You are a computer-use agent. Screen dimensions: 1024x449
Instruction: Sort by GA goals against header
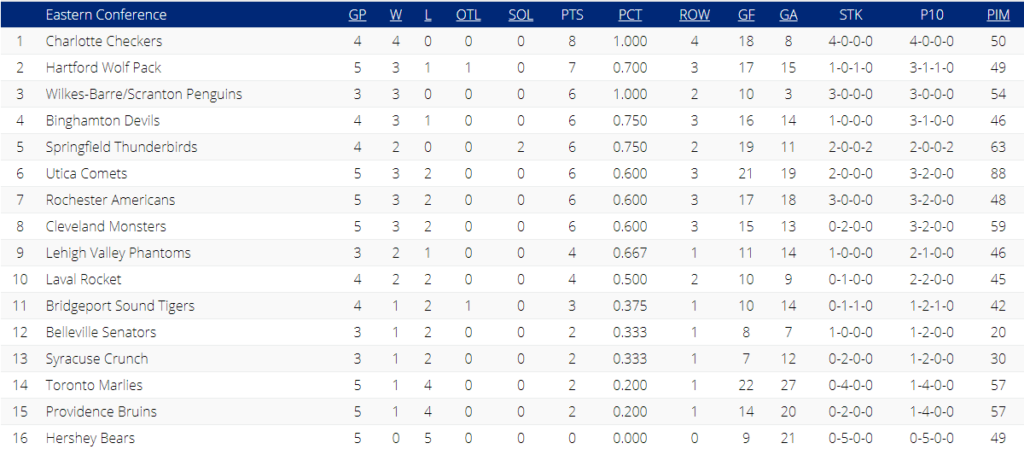pos(788,15)
